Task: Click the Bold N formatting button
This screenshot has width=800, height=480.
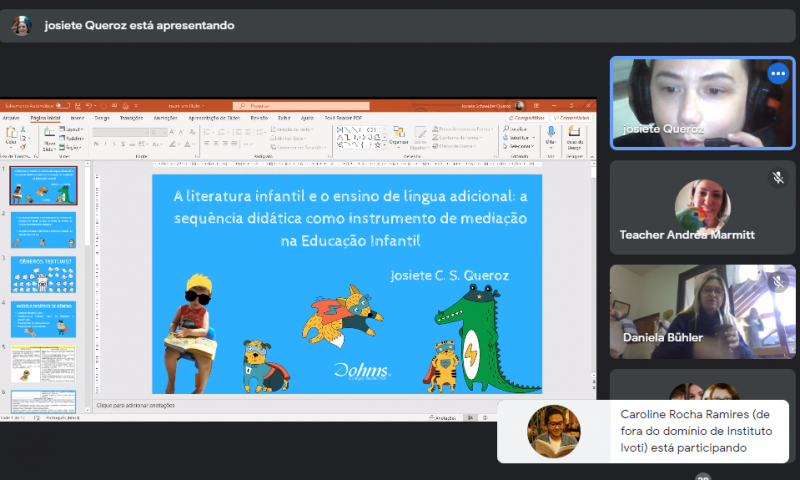Action: tap(96, 144)
